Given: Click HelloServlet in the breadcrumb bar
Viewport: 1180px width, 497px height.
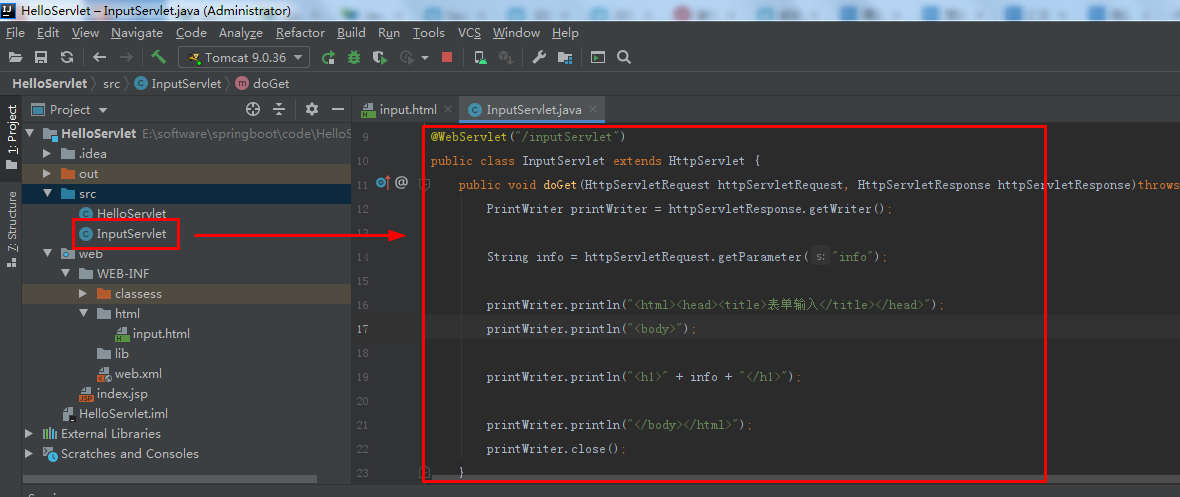Looking at the screenshot, I should tap(50, 84).
